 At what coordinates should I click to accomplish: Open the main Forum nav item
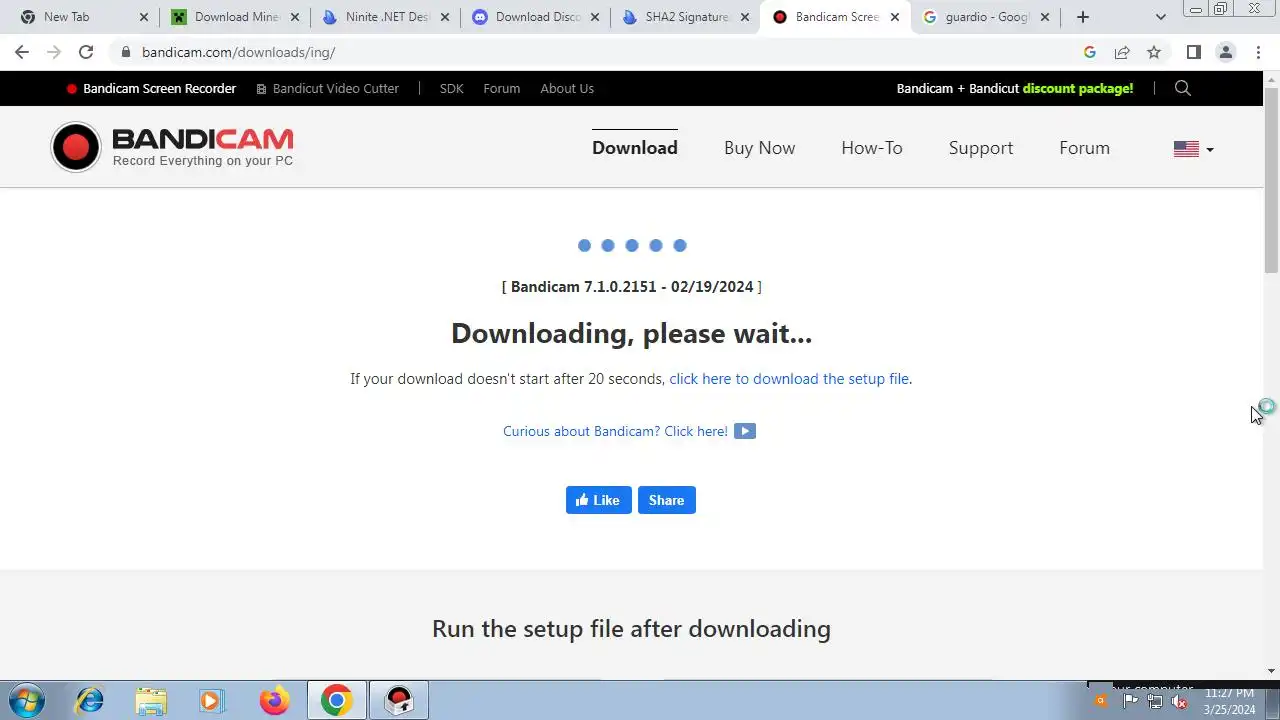[1085, 148]
